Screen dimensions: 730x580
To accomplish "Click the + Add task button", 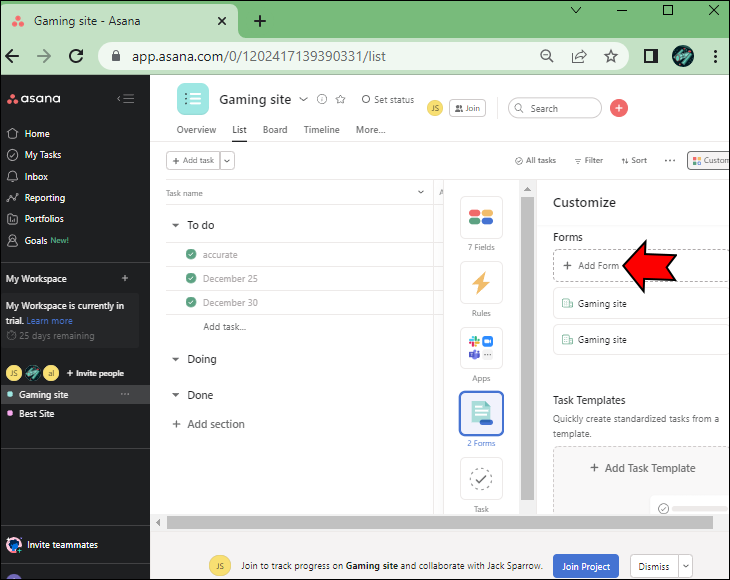I will point(193,161).
